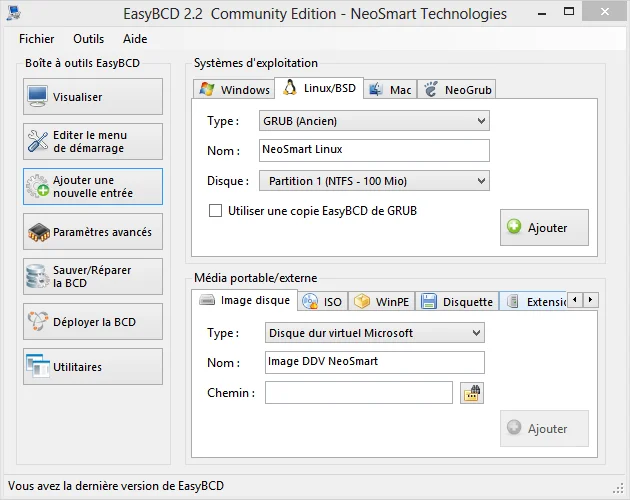This screenshot has width=630, height=500.
Task: Expand the Partition 1 disk dropdown
Action: pyautogui.click(x=374, y=181)
